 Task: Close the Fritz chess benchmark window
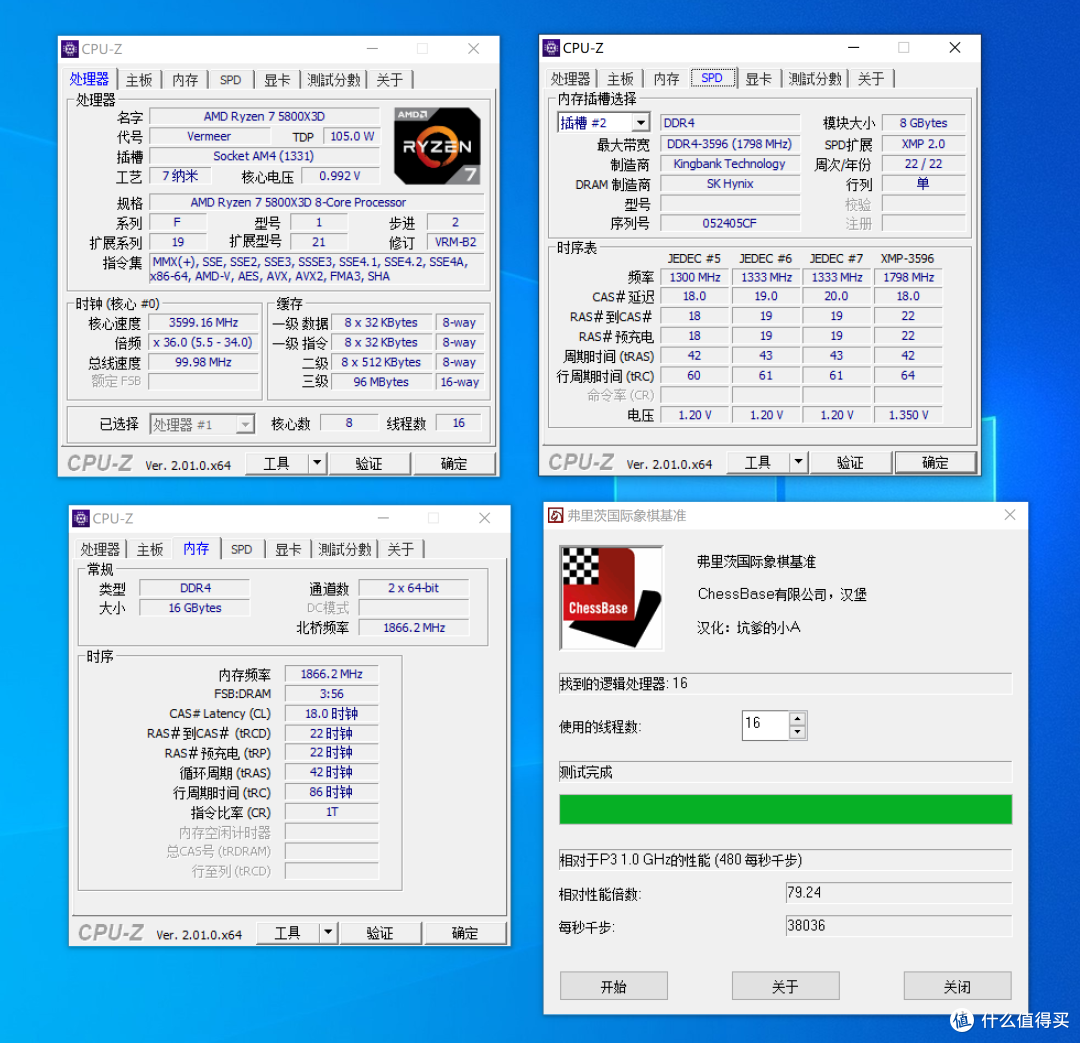(1010, 515)
